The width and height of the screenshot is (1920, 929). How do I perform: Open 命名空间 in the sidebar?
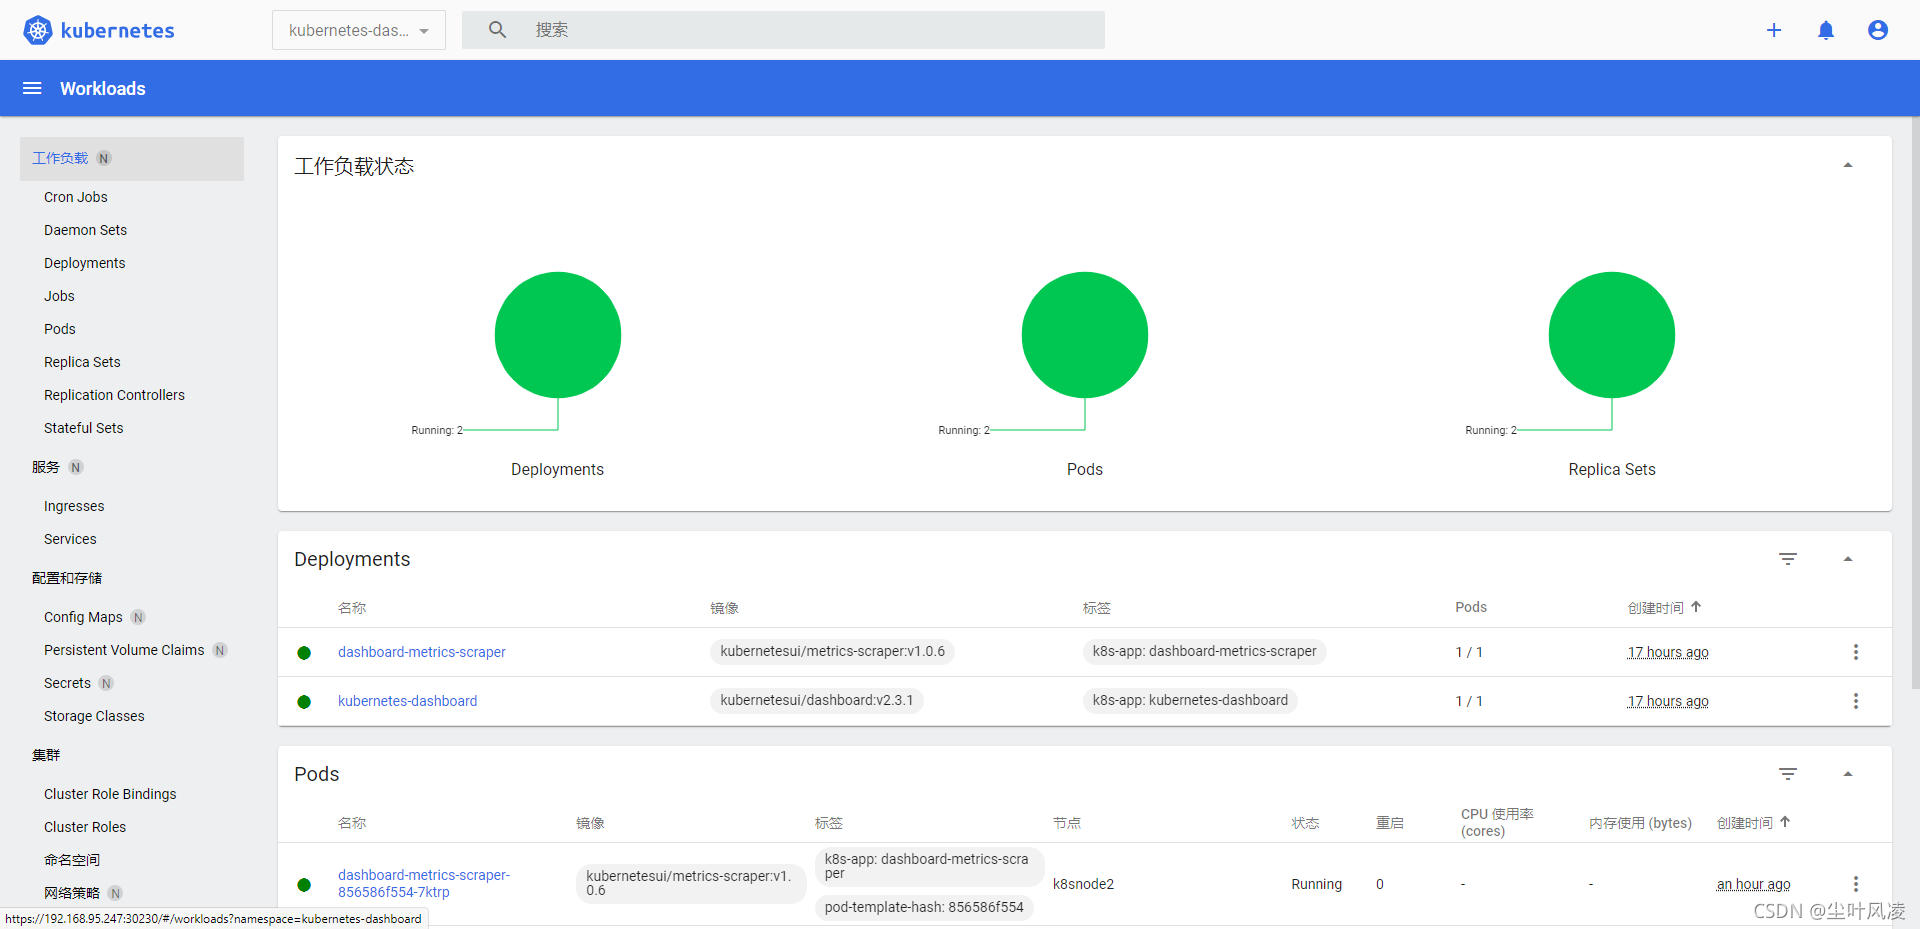coord(72,860)
